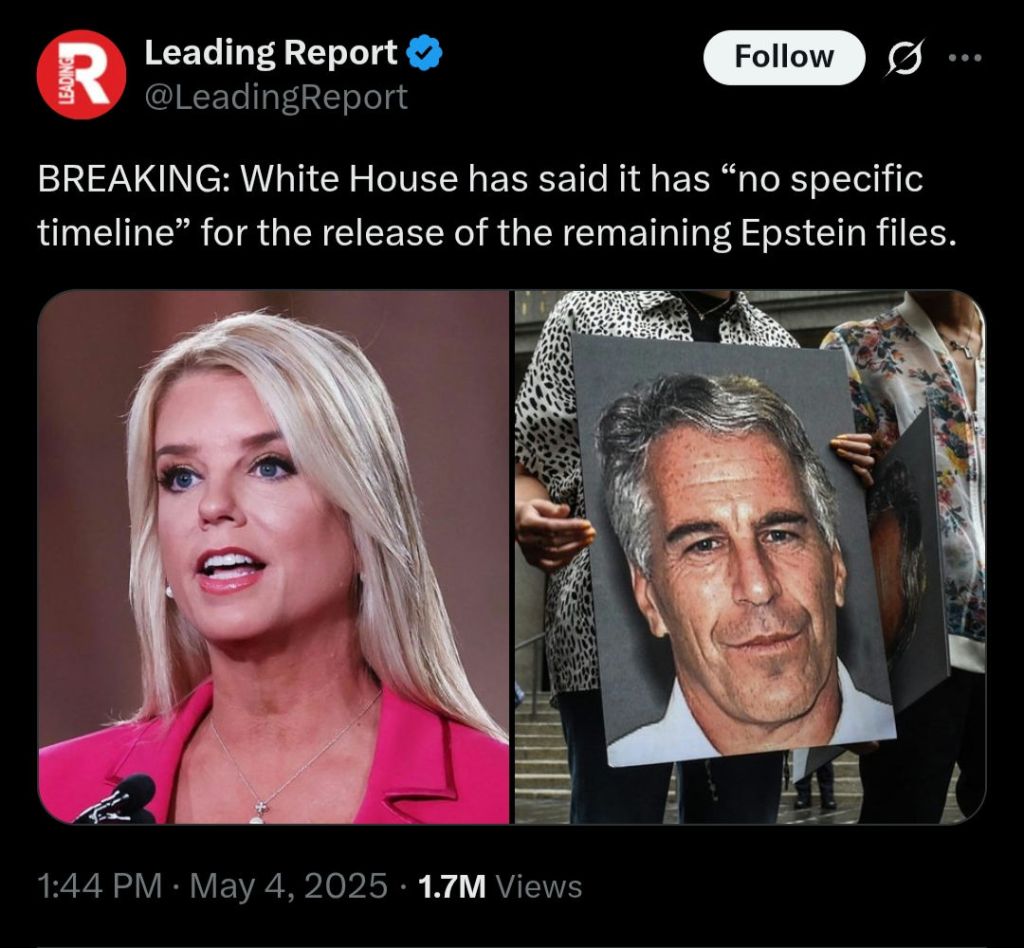Open the left photo of blonde woman
Image resolution: width=1024 pixels, height=948 pixels.
[273, 556]
